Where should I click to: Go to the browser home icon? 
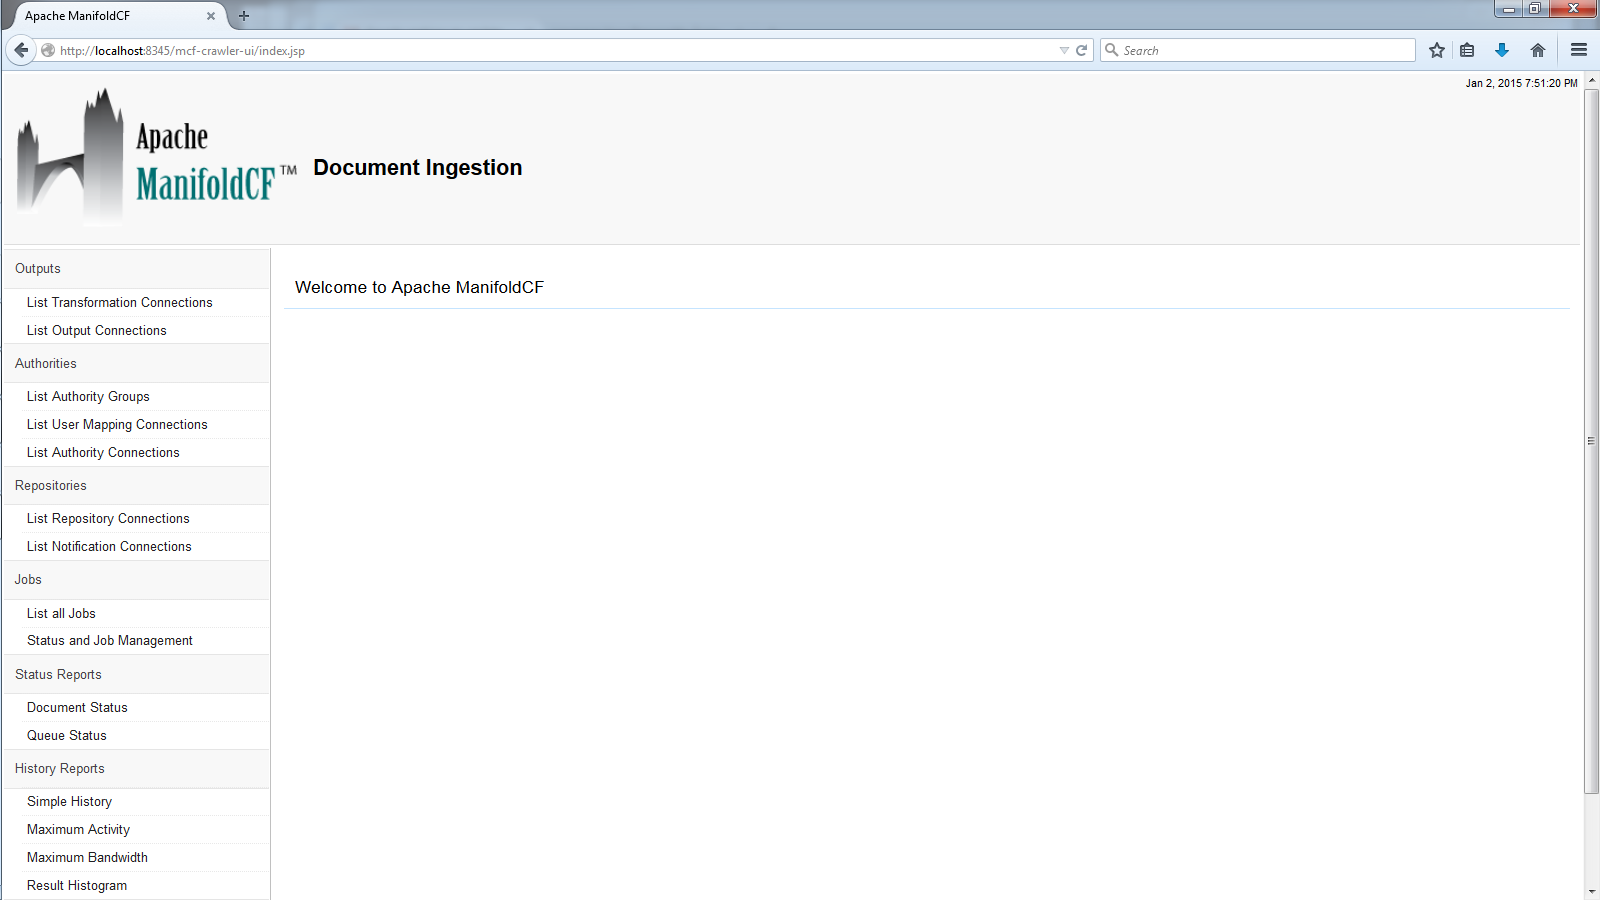[1538, 50]
